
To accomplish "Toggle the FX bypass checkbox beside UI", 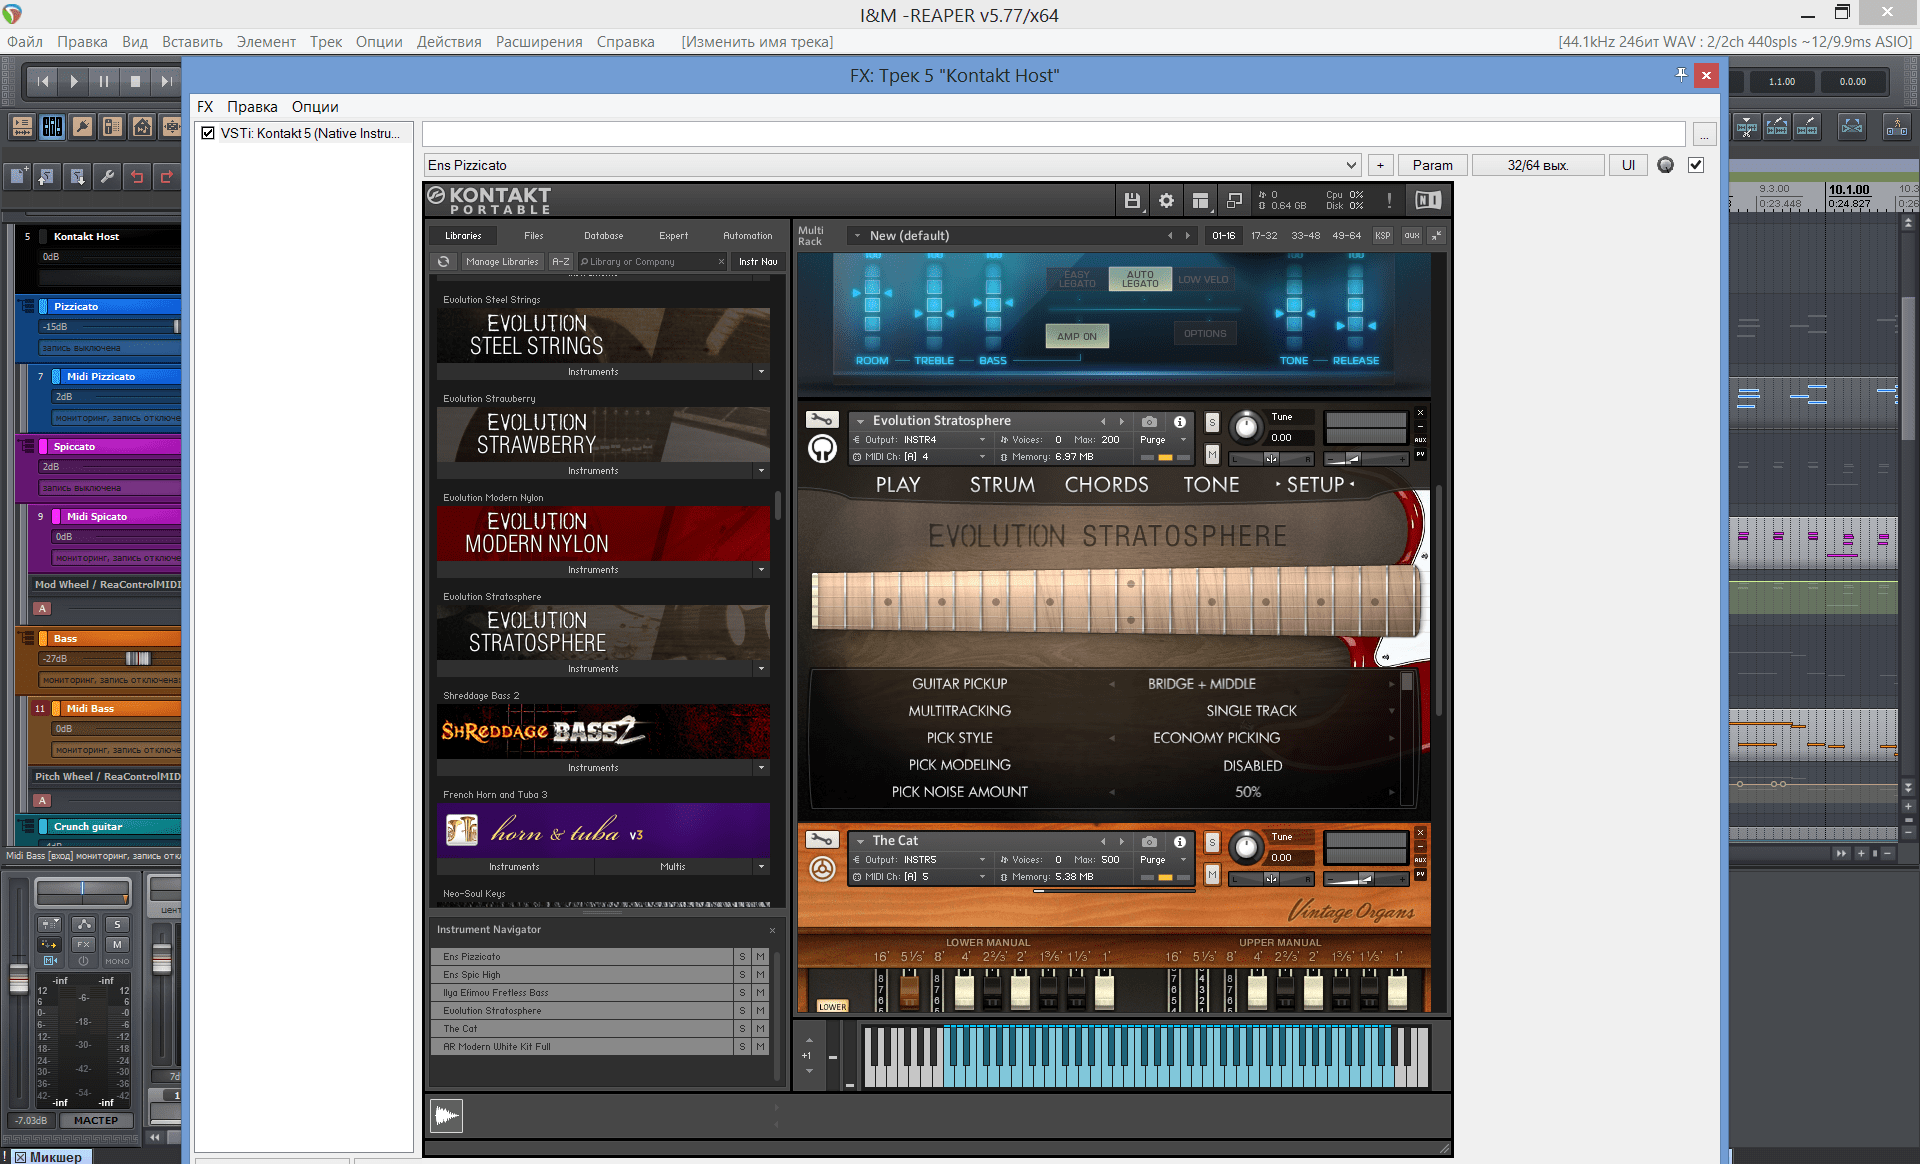I will [1696, 165].
